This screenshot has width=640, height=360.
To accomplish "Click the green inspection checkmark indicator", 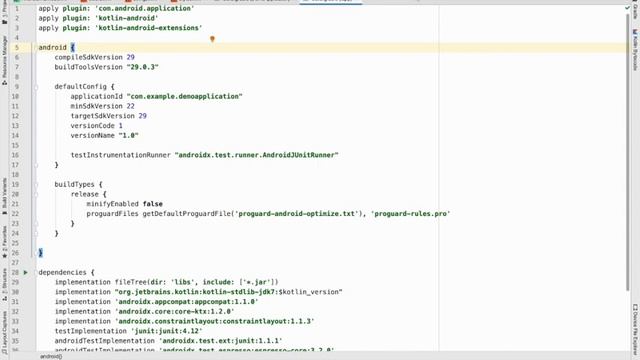I will point(627,8).
